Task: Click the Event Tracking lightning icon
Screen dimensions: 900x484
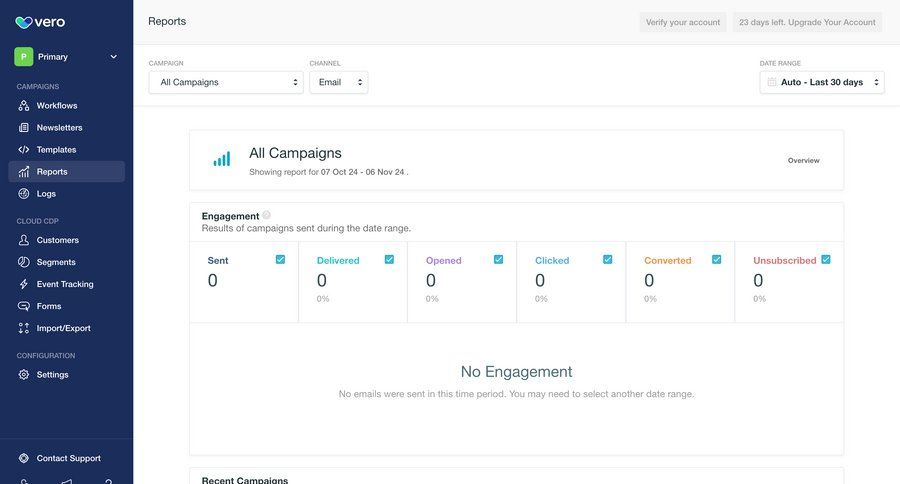Action: 24,284
